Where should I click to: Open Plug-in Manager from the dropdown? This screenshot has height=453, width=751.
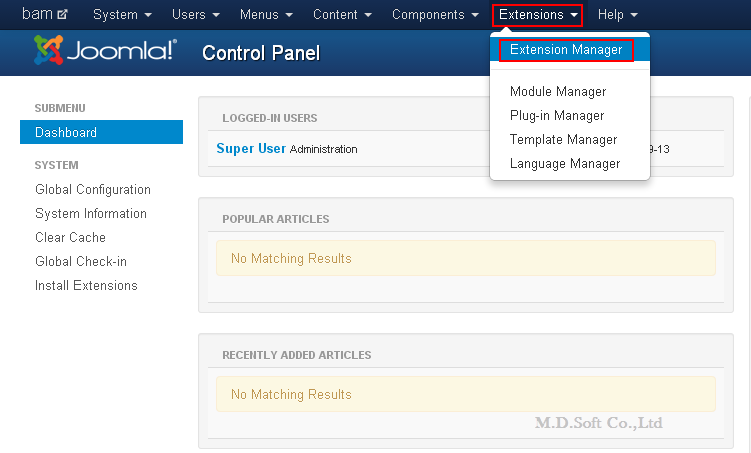(557, 115)
